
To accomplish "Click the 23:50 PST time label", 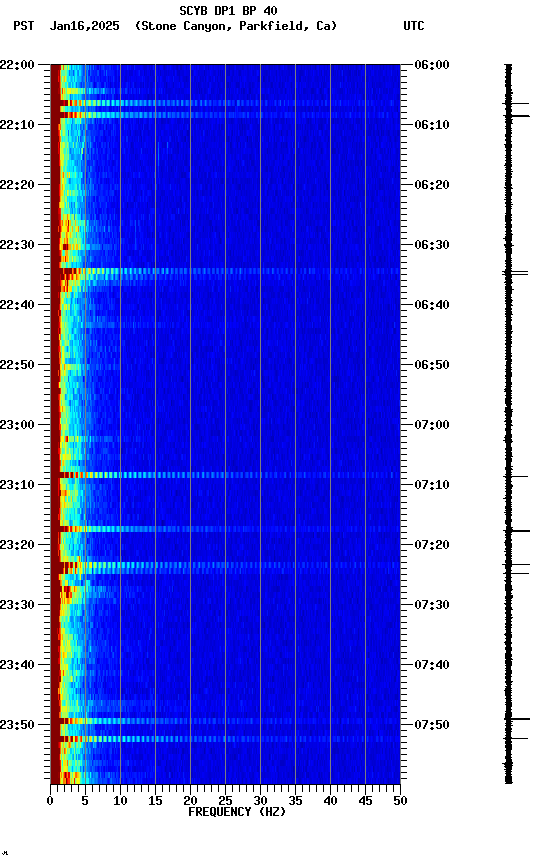I will (17, 725).
